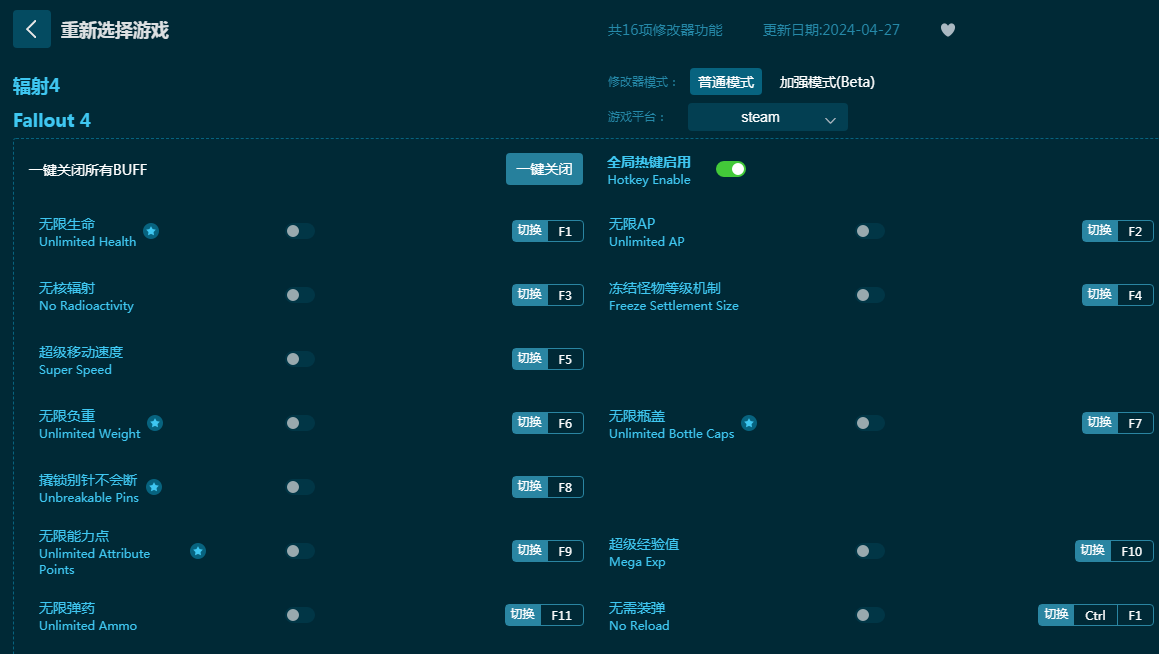This screenshot has height=654, width=1159.
Task: Enable the Unlimited Ammo toggle
Action: [x=300, y=615]
